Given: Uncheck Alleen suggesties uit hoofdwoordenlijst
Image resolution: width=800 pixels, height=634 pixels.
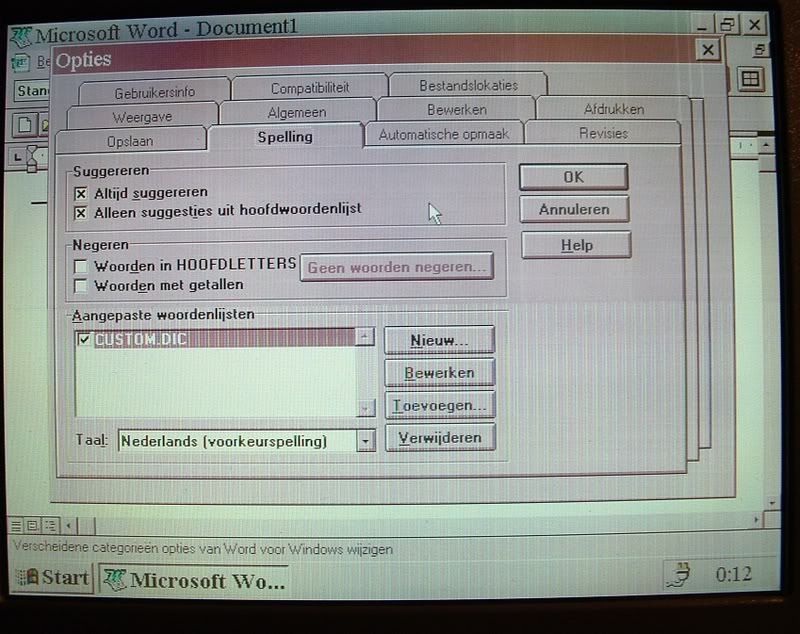Looking at the screenshot, I should coord(81,213).
